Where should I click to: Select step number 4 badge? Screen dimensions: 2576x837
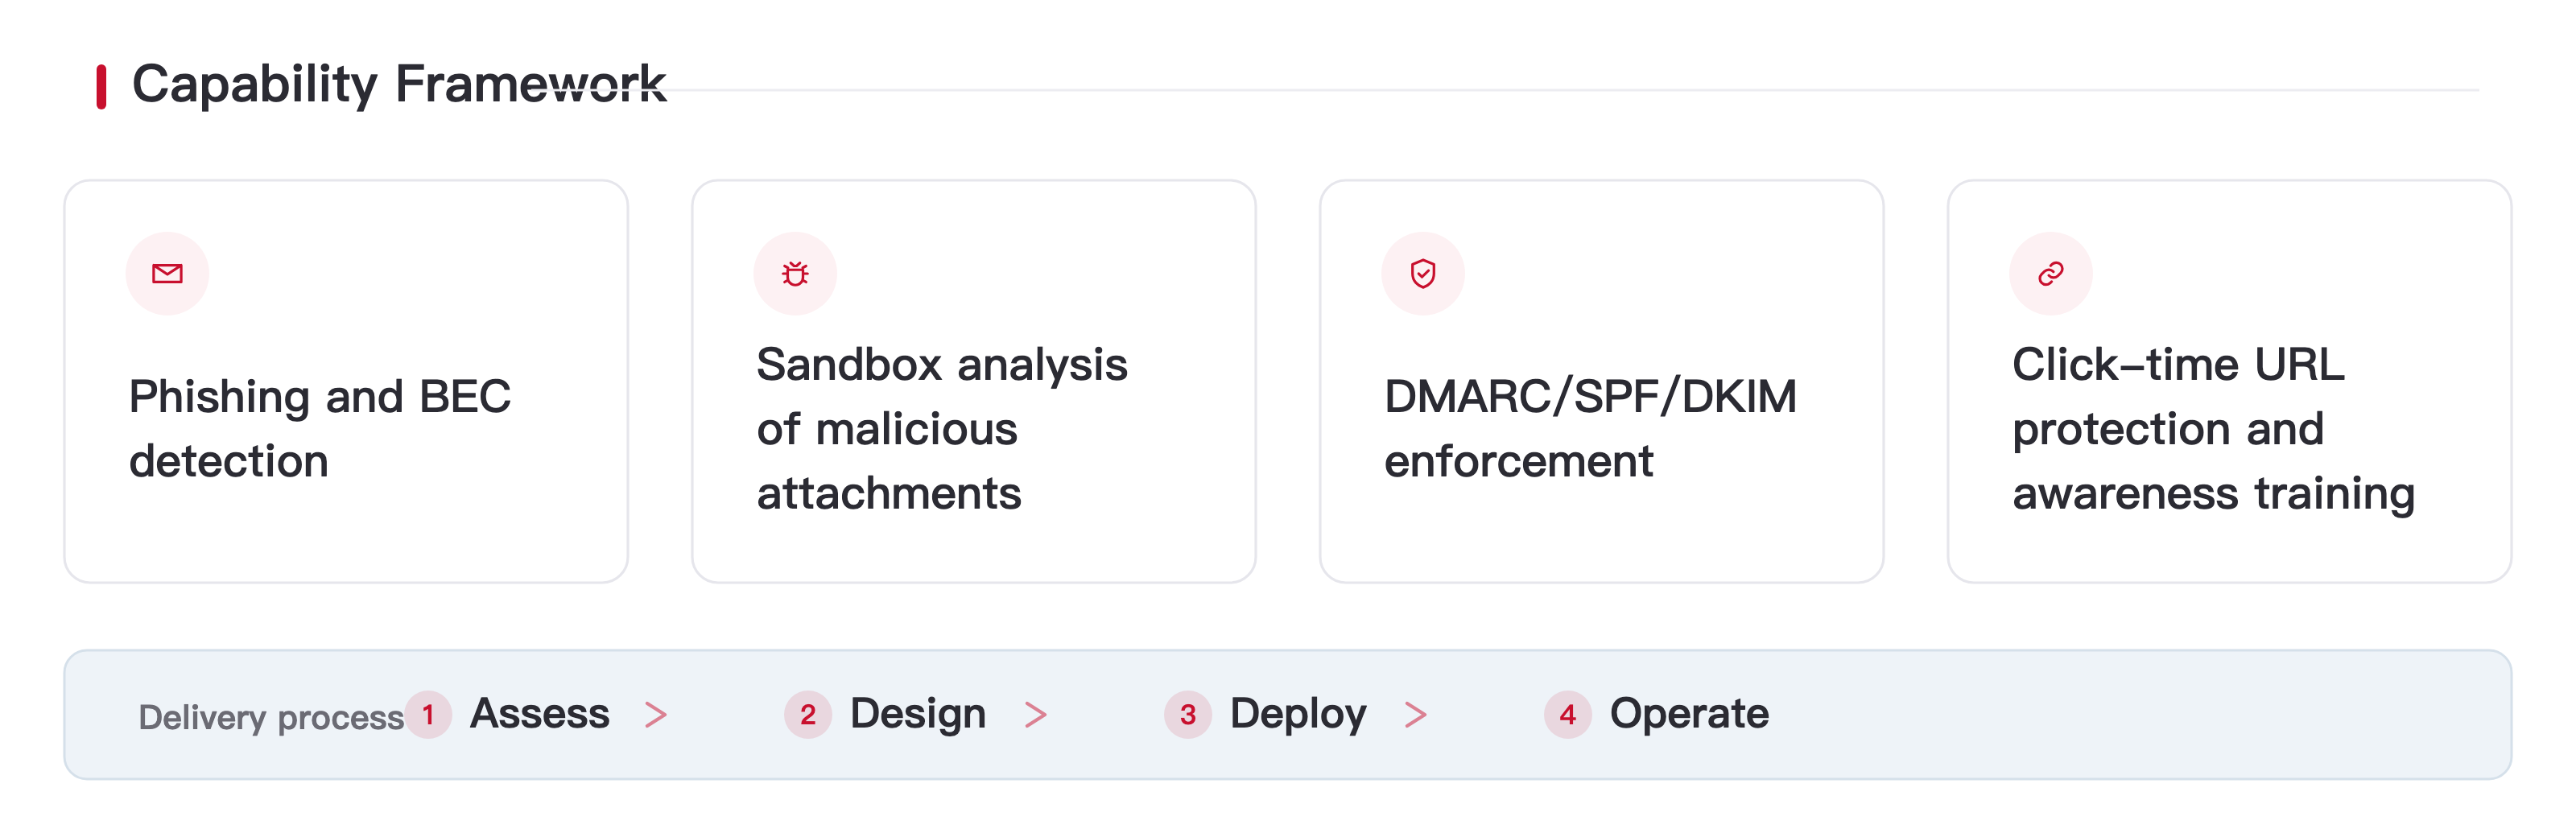(x=1568, y=715)
